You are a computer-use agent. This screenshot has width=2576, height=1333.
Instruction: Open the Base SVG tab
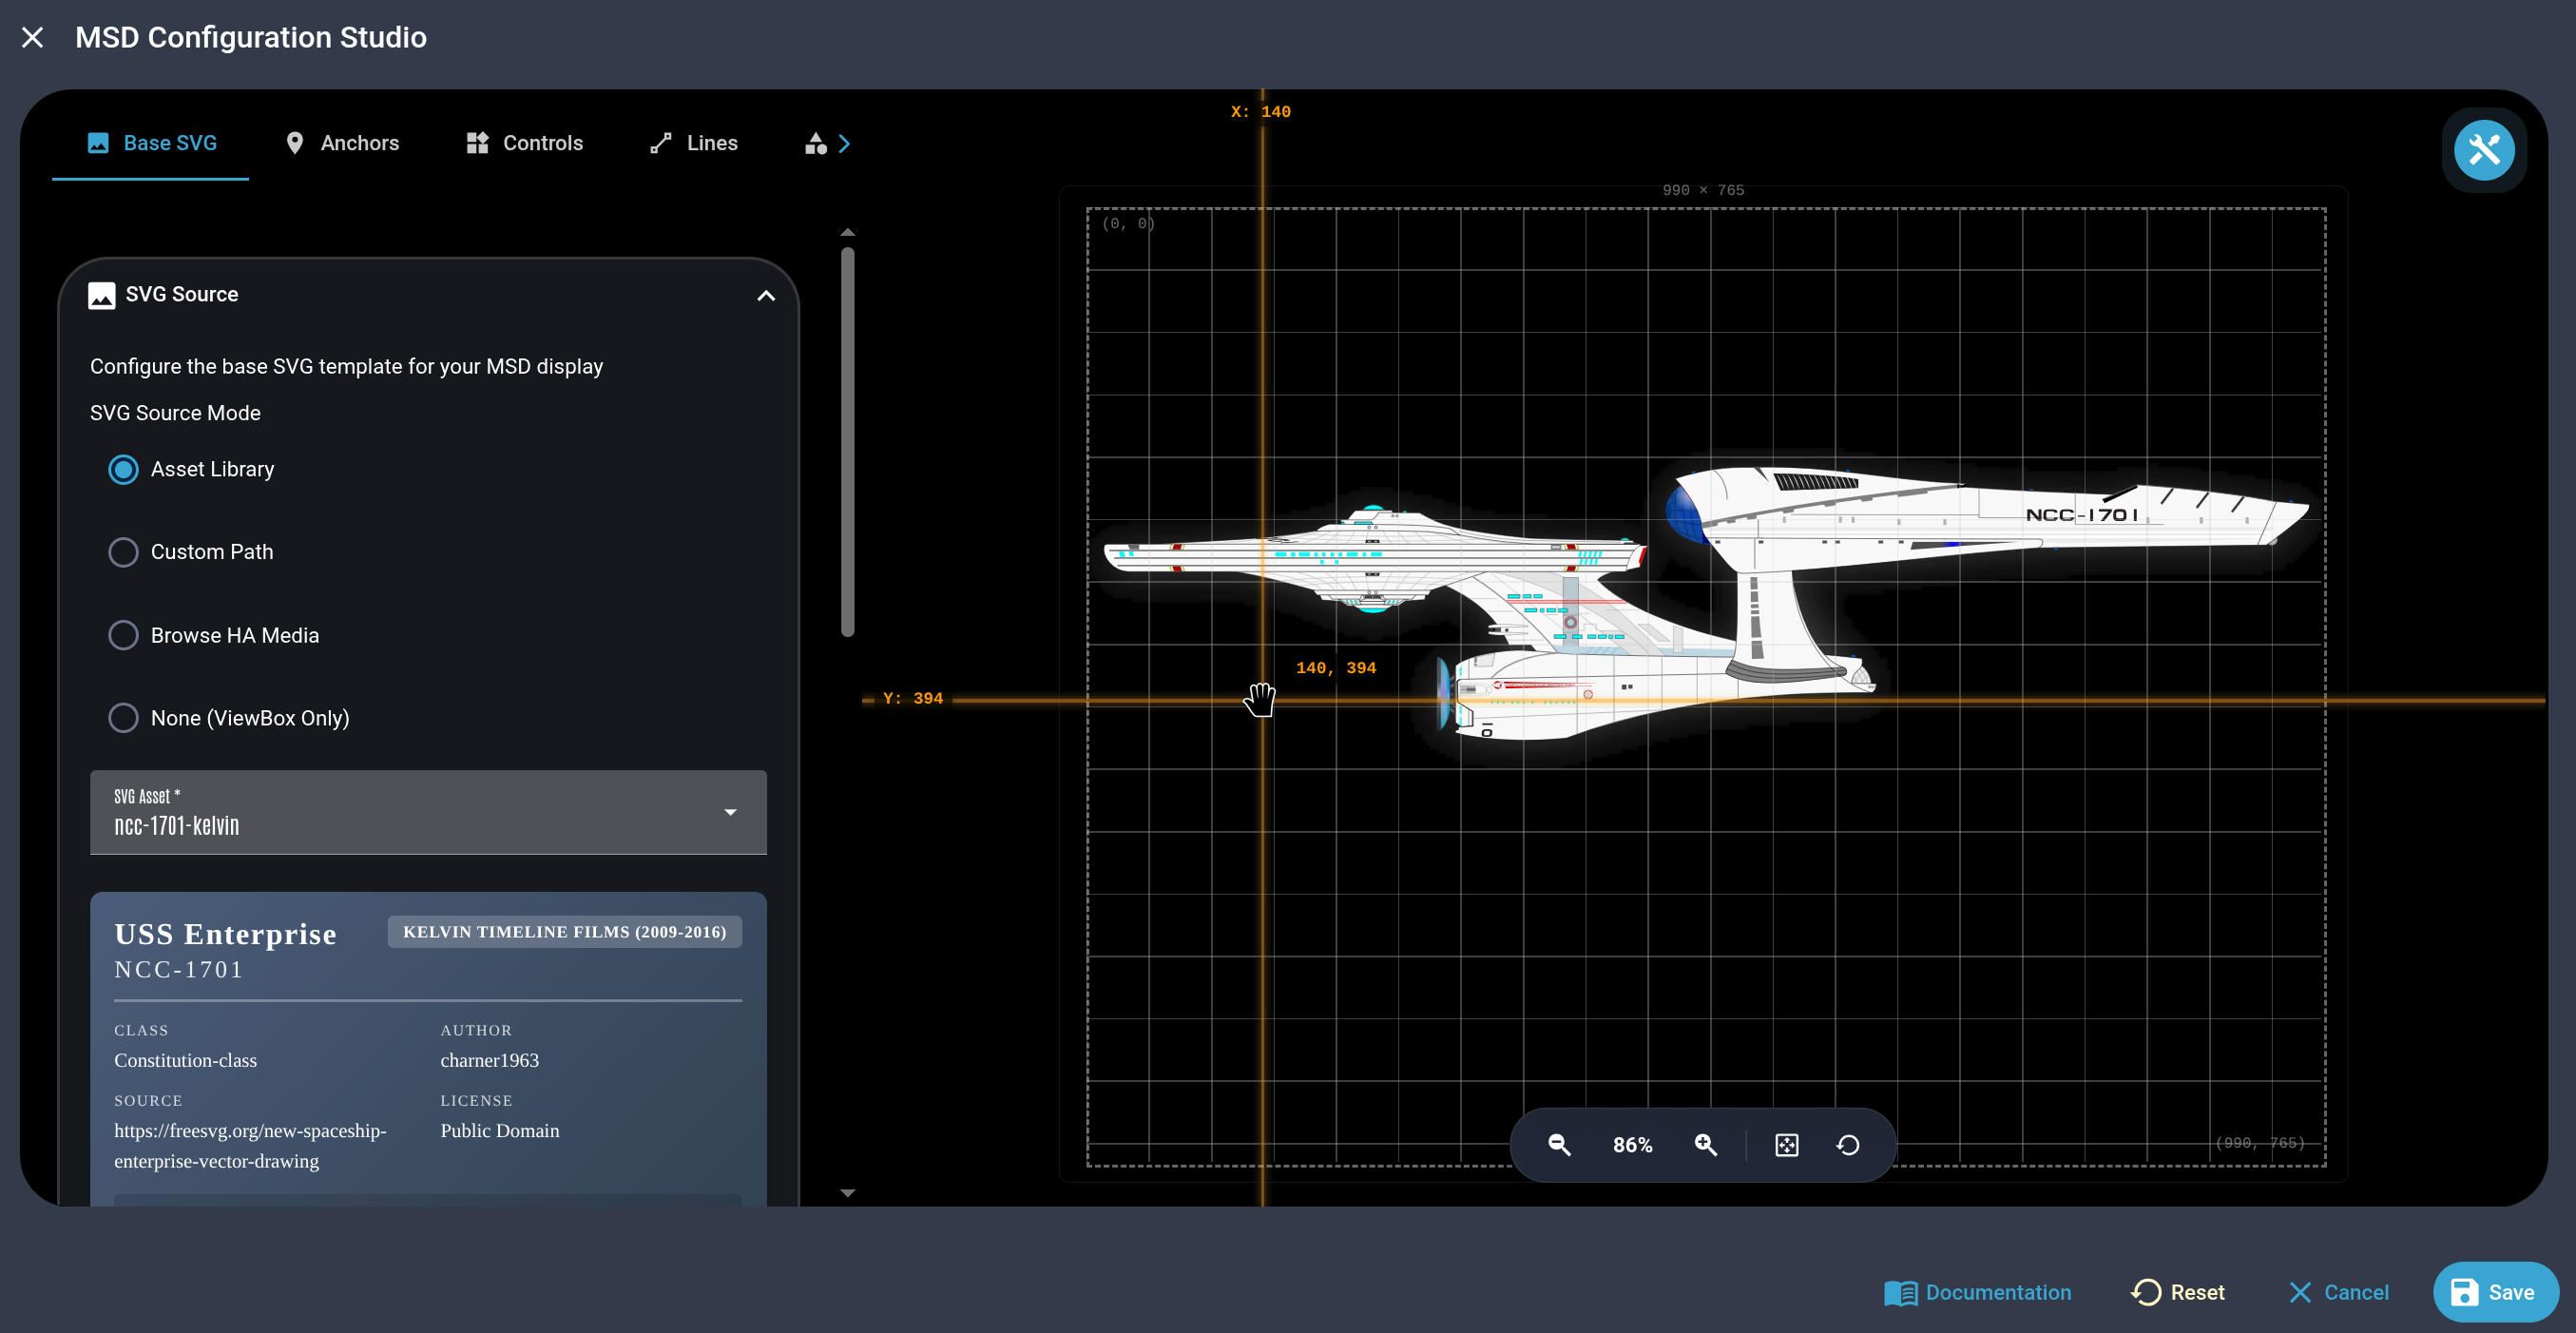pyautogui.click(x=151, y=143)
